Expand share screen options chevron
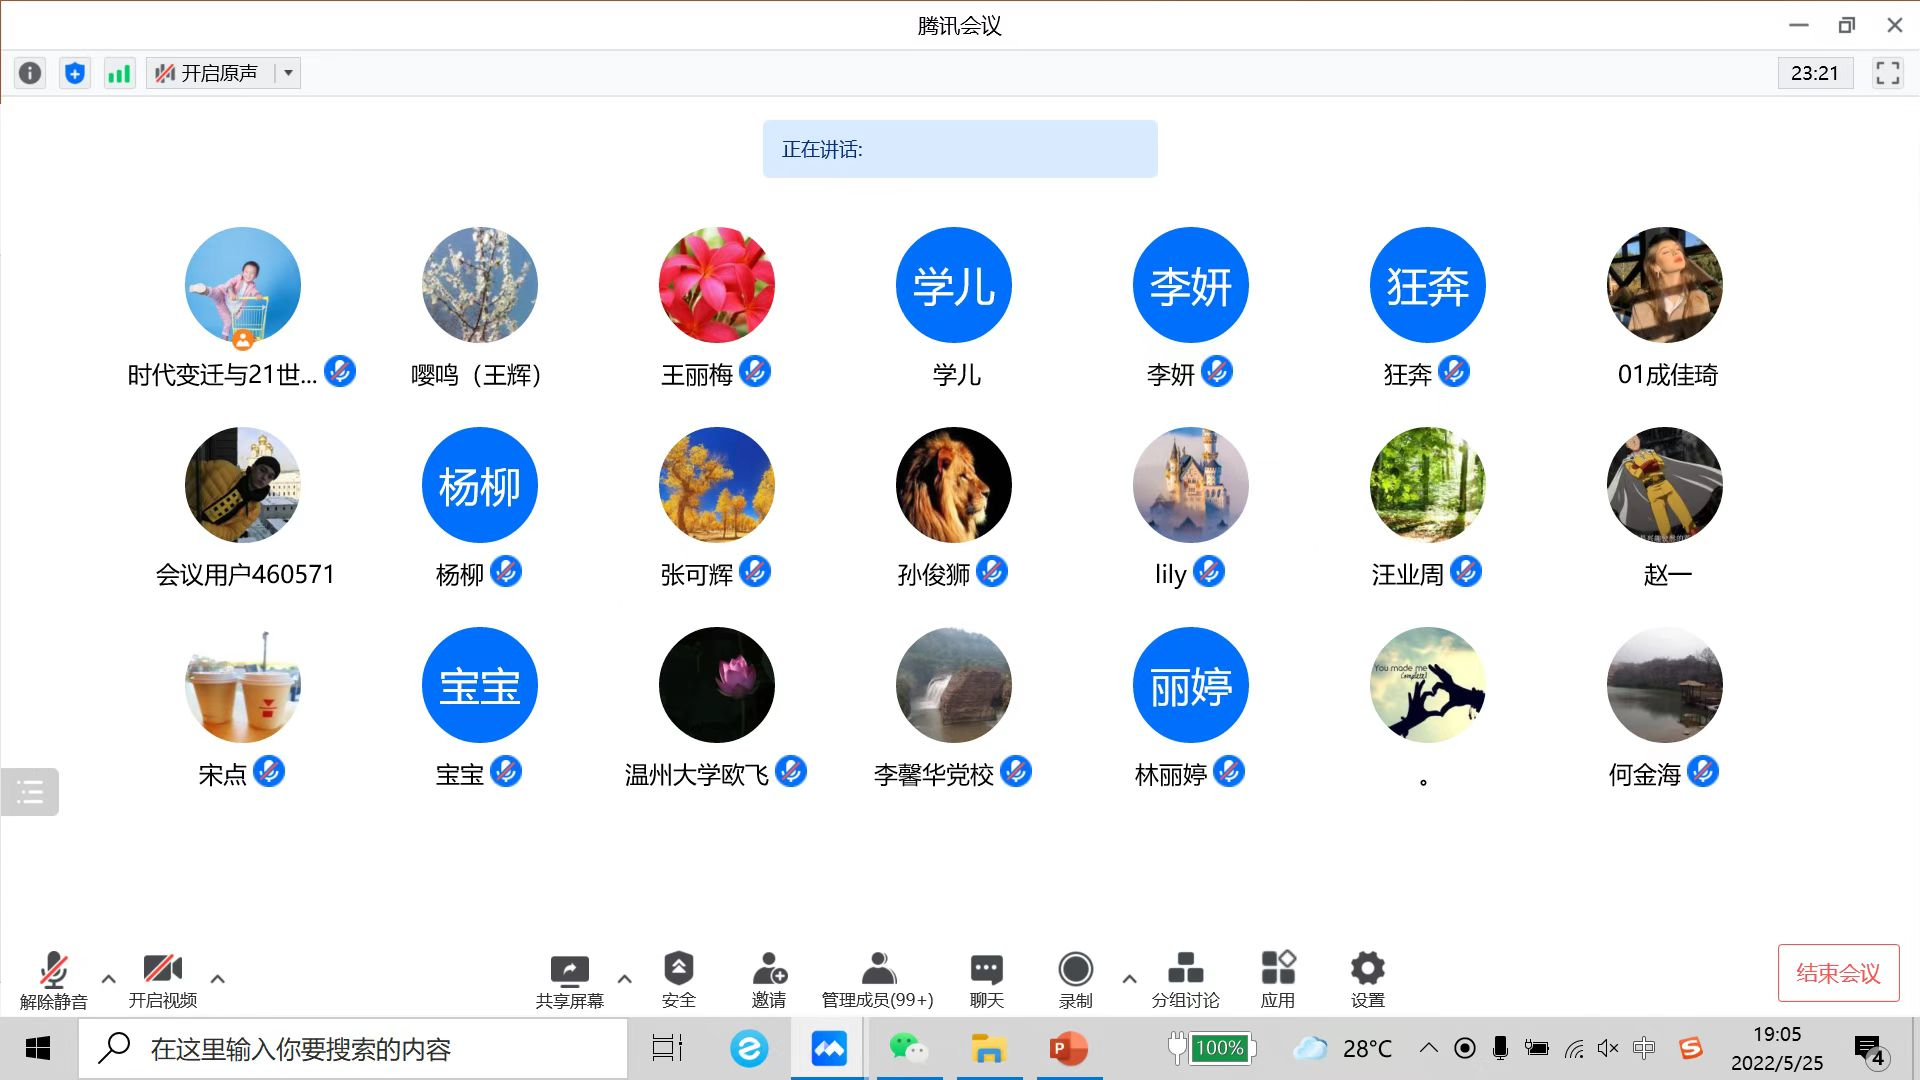The width and height of the screenshot is (1920, 1080). [x=624, y=979]
